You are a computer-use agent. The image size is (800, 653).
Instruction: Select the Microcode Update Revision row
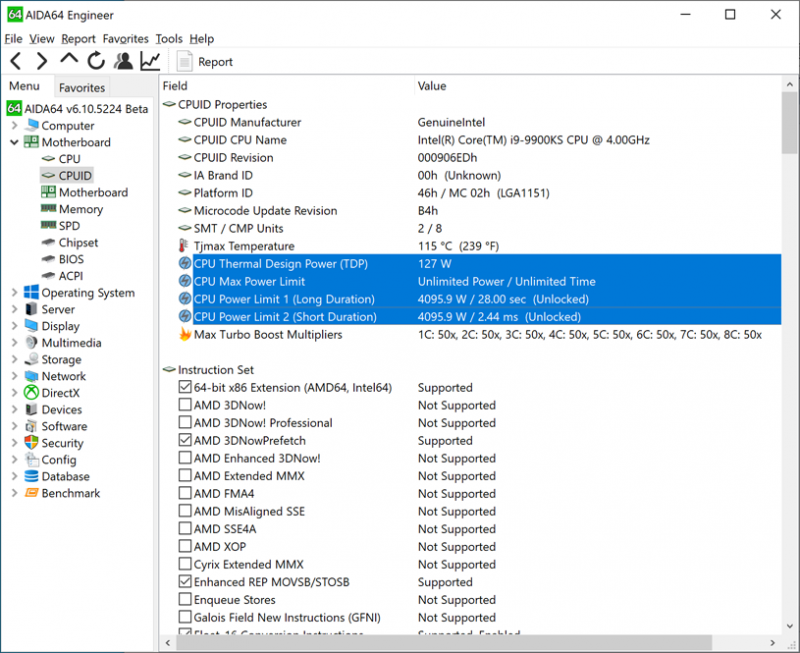(478, 211)
